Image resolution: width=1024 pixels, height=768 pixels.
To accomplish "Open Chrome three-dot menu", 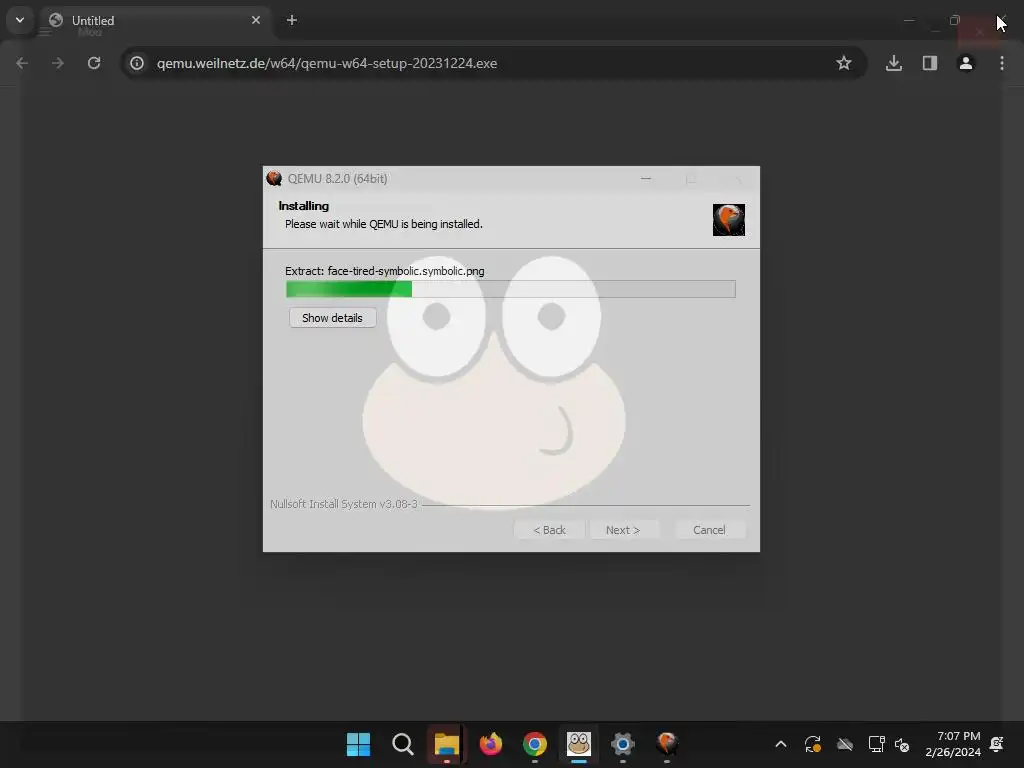I will point(1002,63).
